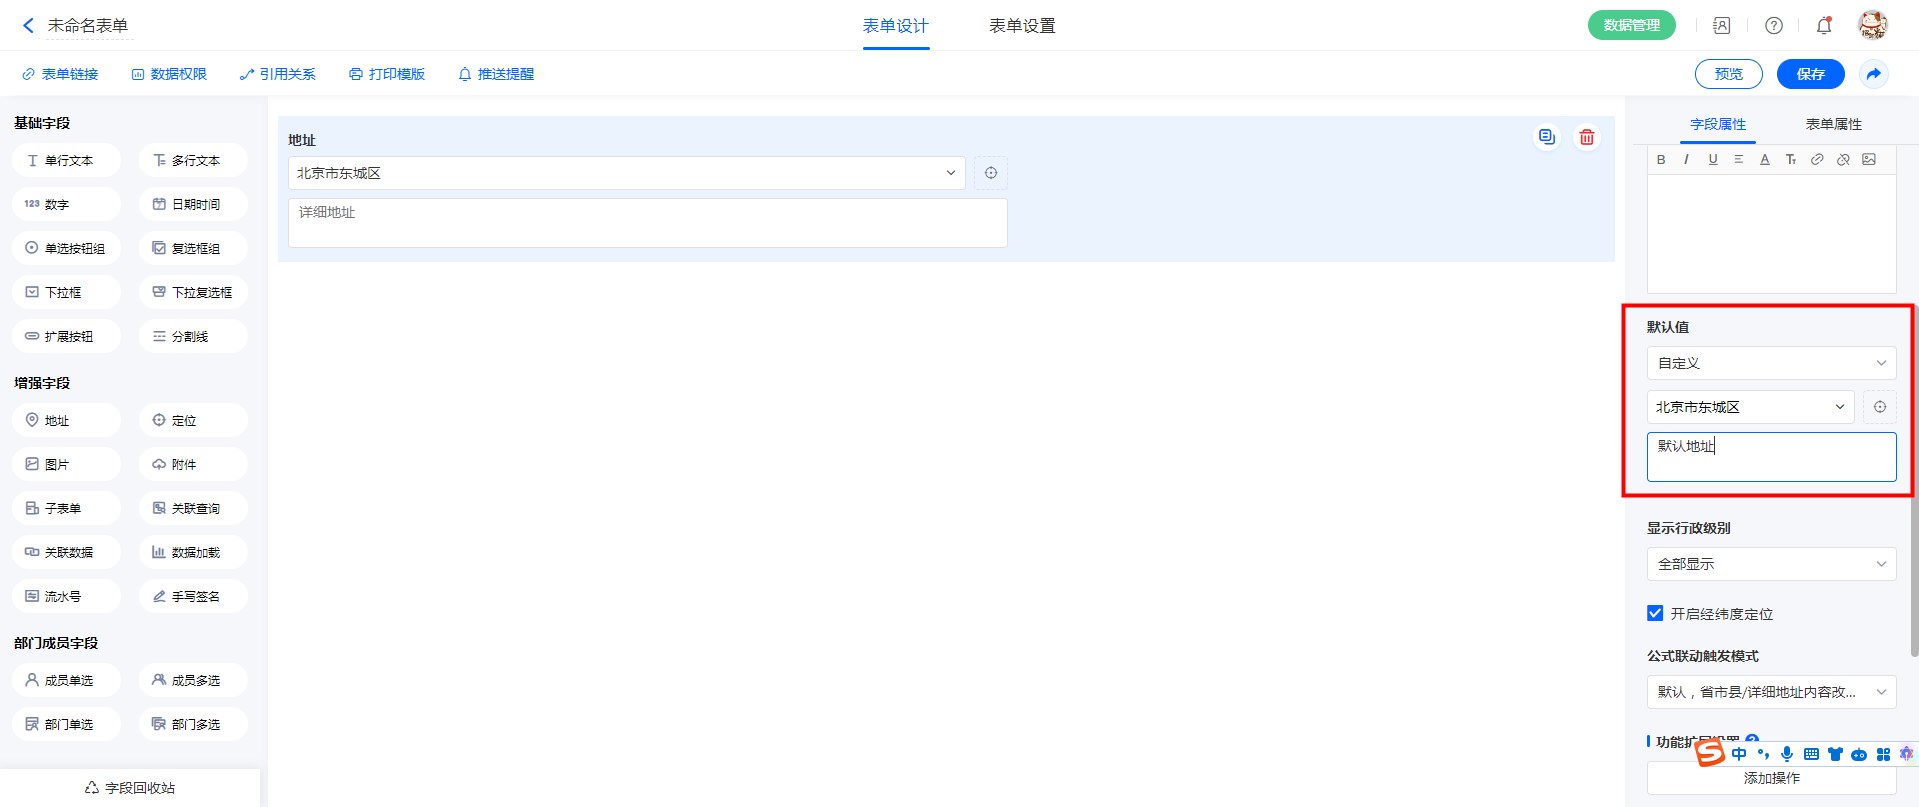The image size is (1919, 807).
Task: Switch to the 表单属性 tab
Action: [x=1833, y=124]
